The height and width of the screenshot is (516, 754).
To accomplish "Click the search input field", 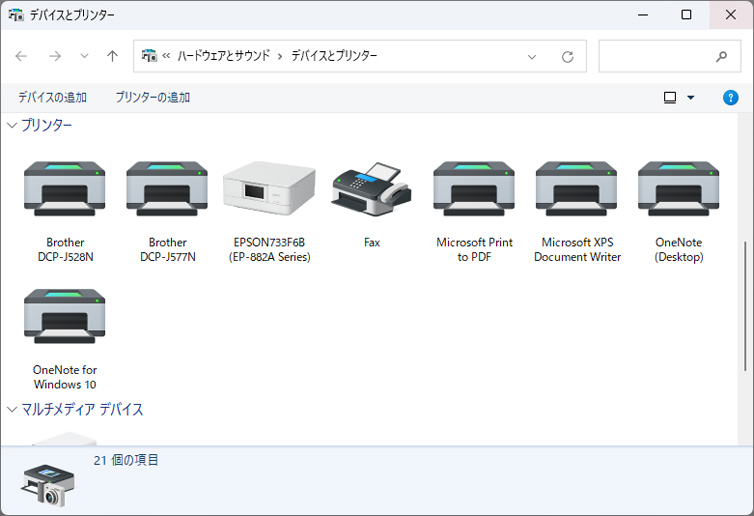I will (669, 56).
